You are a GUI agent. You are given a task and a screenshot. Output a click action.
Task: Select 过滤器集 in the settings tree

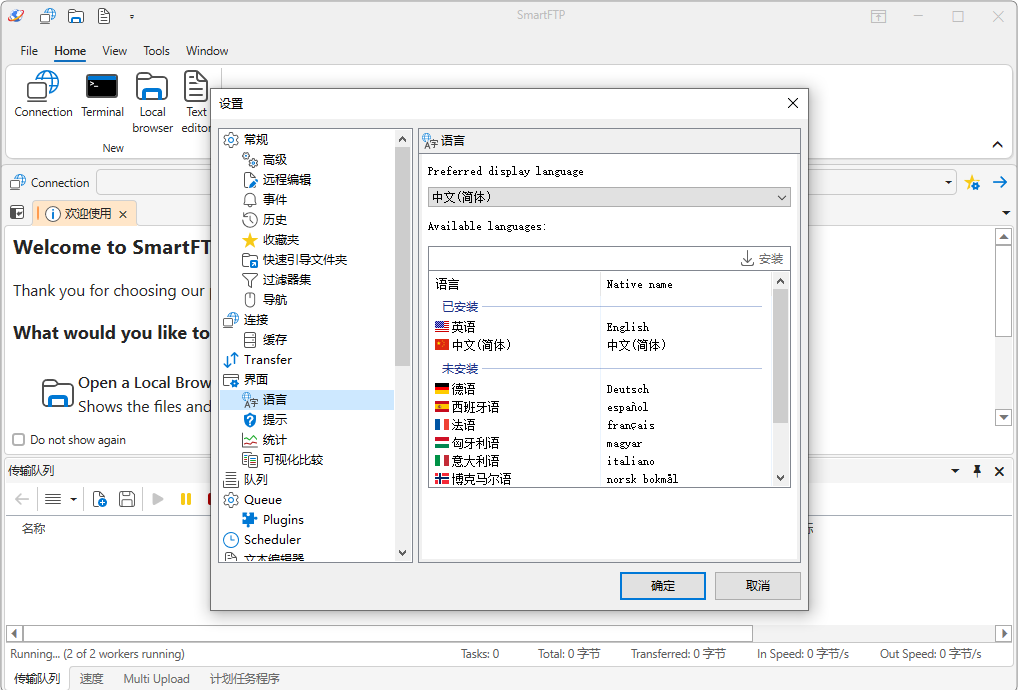click(286, 280)
